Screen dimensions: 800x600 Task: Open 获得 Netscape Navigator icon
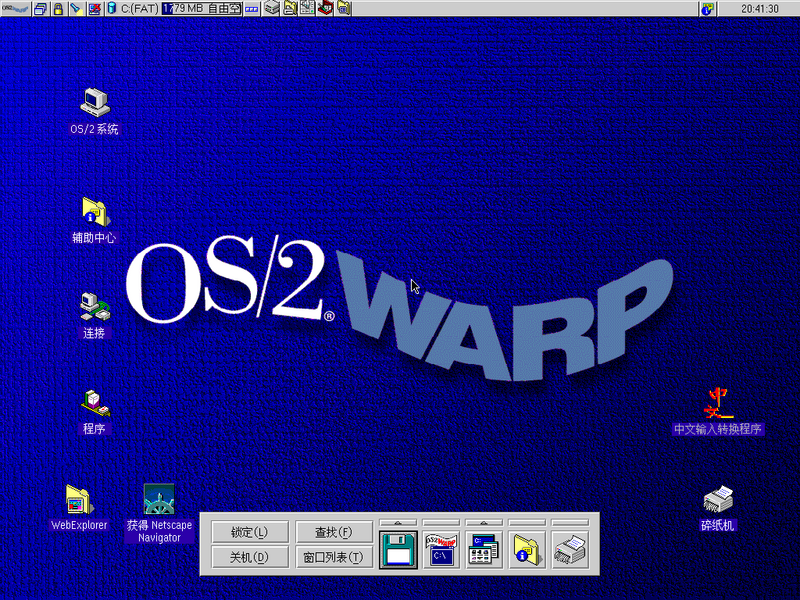point(159,499)
